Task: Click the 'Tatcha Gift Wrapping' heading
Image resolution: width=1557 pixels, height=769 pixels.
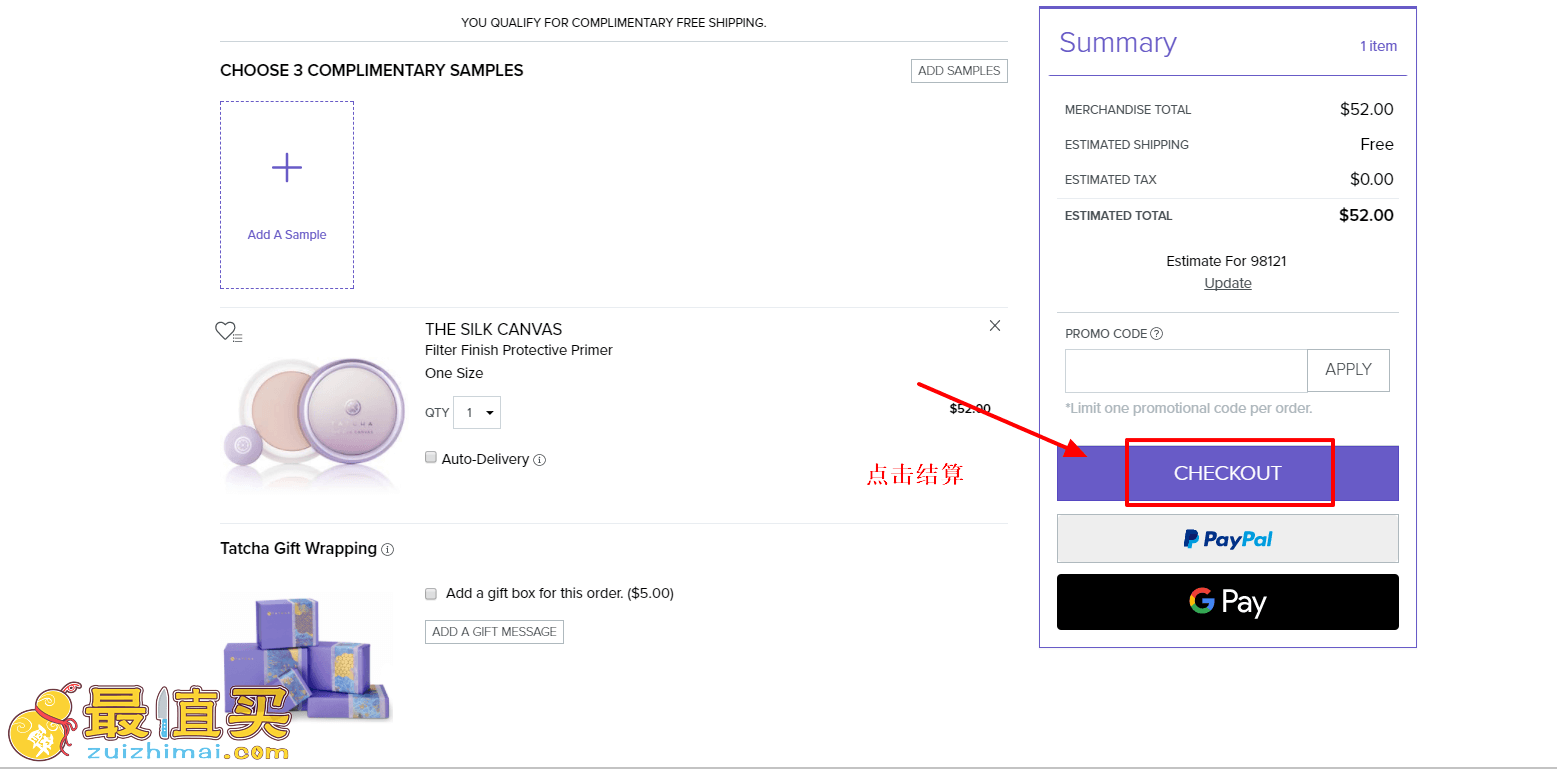Action: [x=299, y=548]
